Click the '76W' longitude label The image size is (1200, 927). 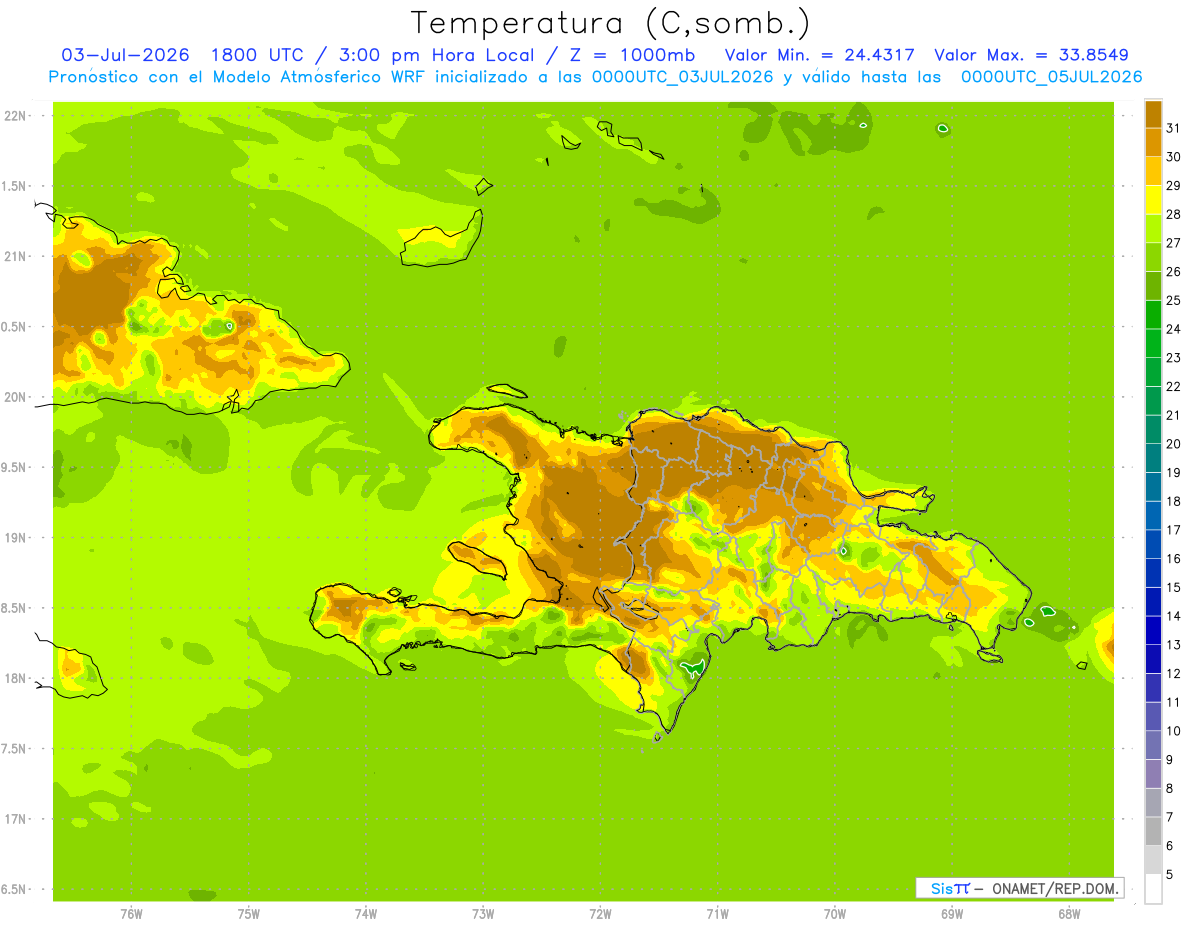click(131, 914)
